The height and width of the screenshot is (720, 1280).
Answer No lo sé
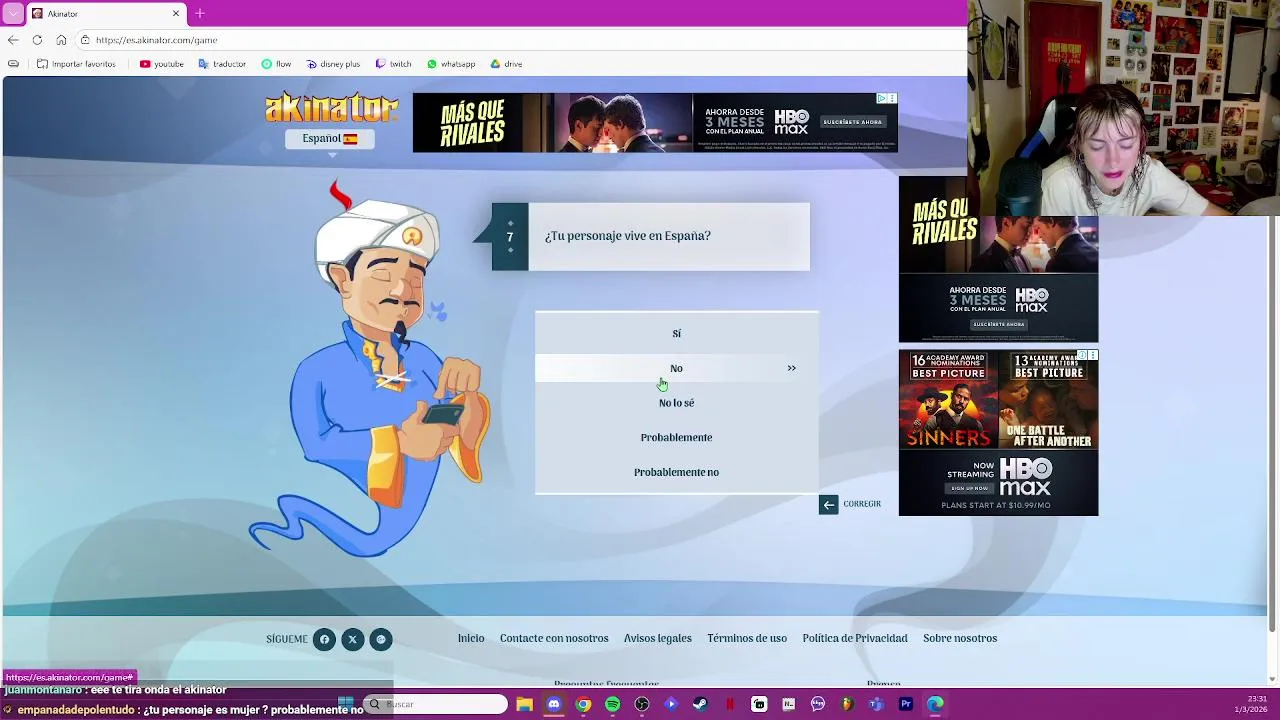[x=676, y=403]
